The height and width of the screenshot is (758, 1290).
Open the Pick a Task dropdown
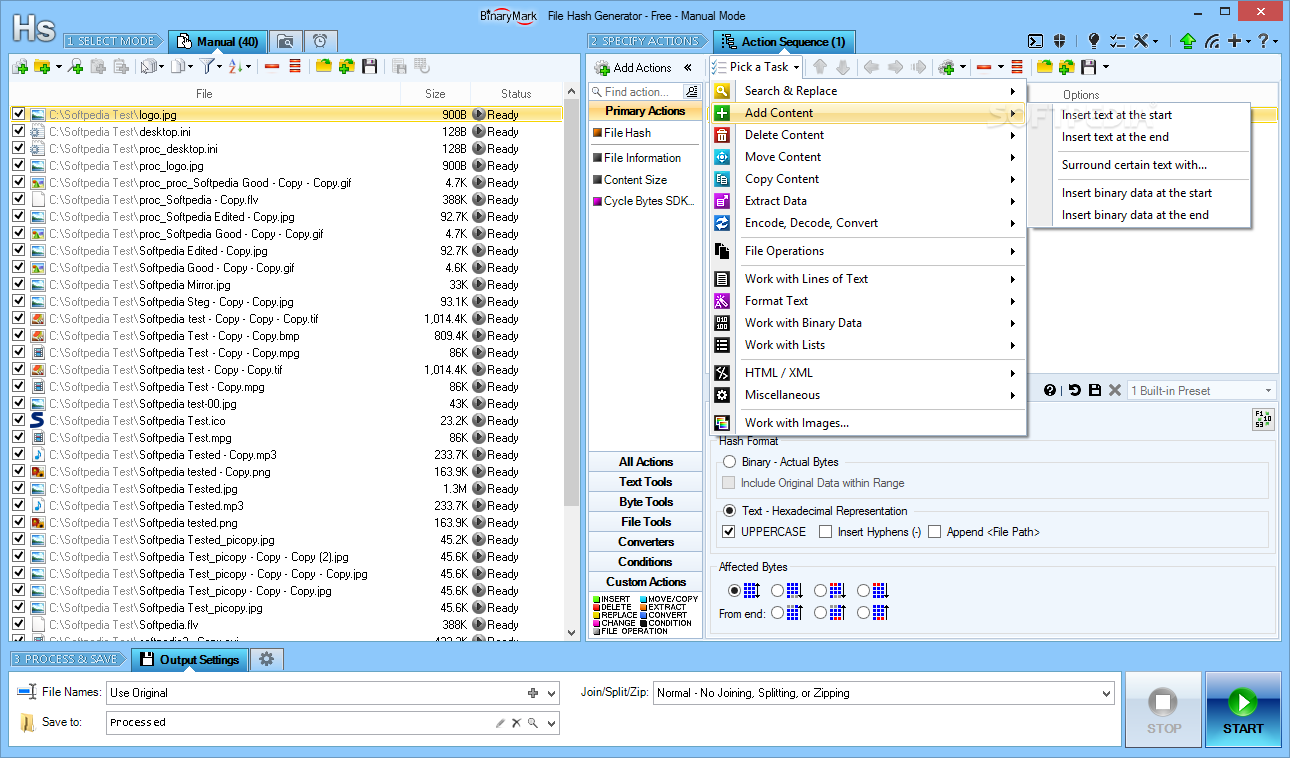pyautogui.click(x=756, y=67)
